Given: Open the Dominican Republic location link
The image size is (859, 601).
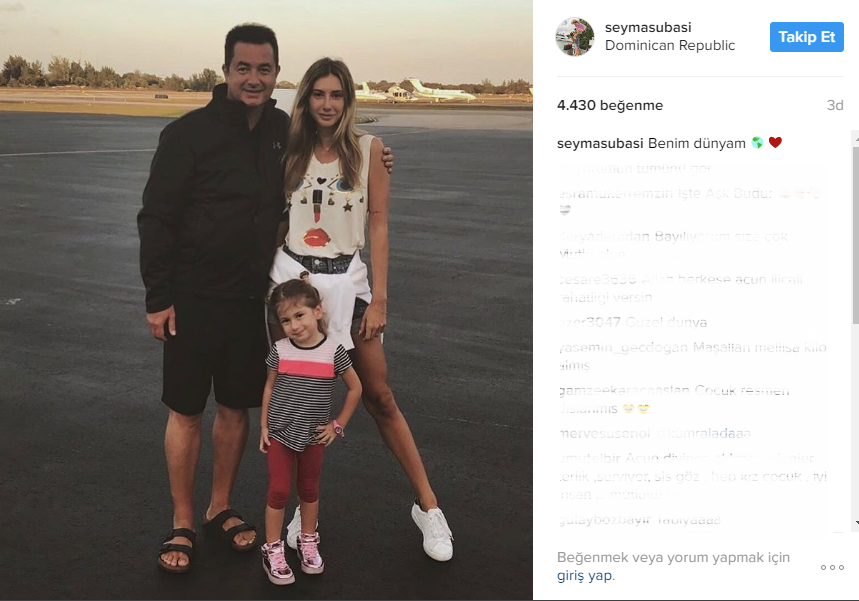Looking at the screenshot, I should [x=669, y=45].
